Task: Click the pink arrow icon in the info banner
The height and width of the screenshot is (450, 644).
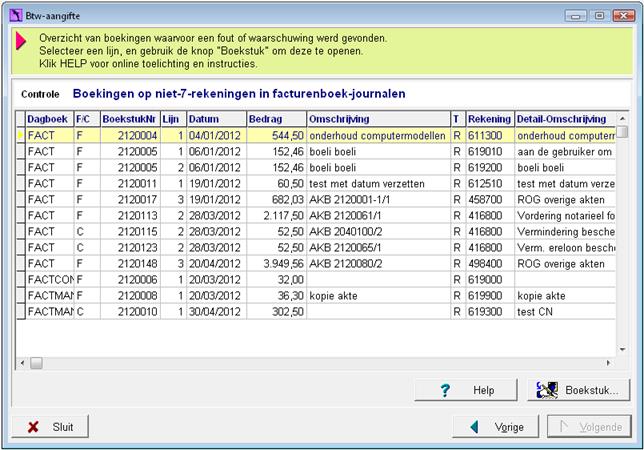Action: click(21, 41)
